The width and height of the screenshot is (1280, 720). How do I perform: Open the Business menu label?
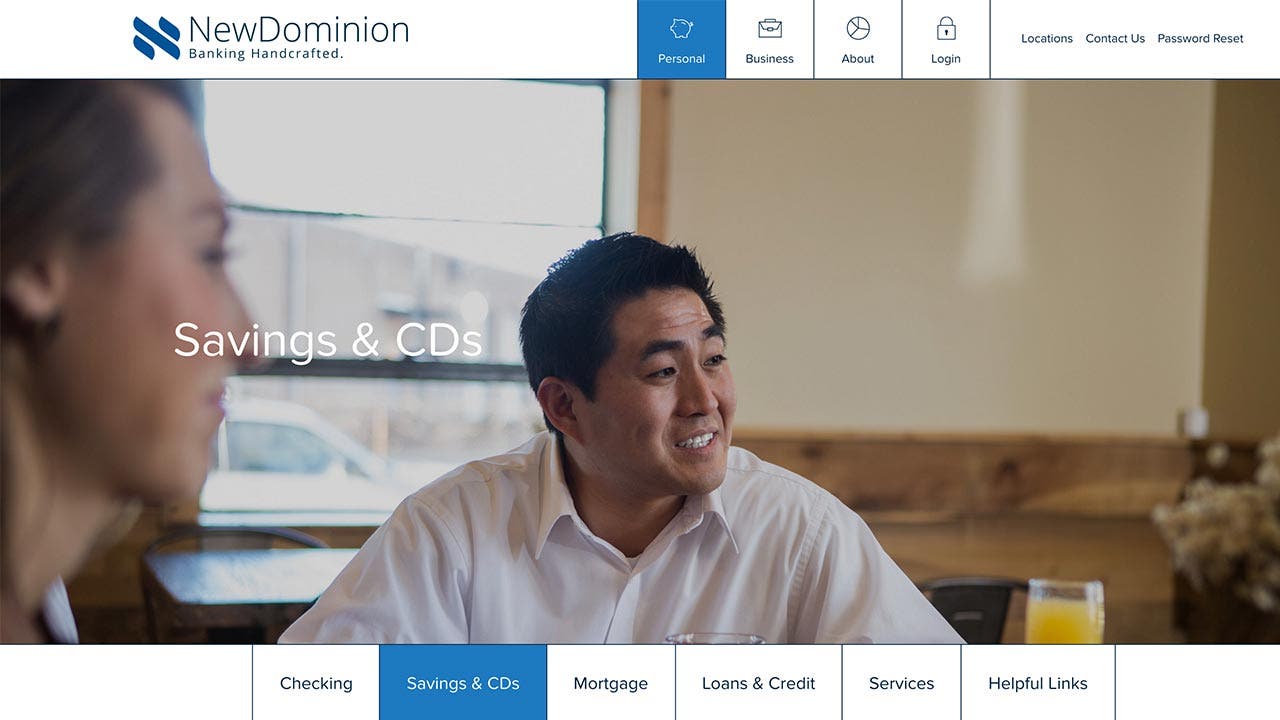tap(770, 59)
